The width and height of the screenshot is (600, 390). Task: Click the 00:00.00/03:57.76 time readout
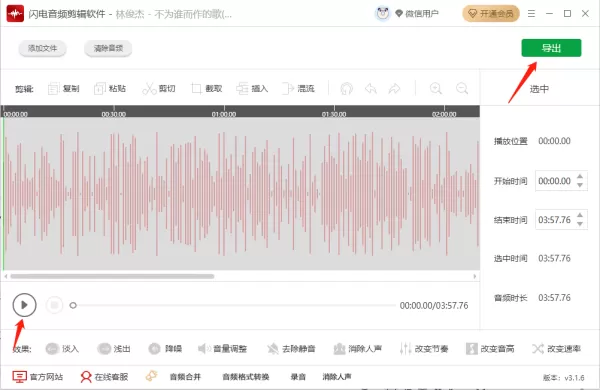click(434, 306)
